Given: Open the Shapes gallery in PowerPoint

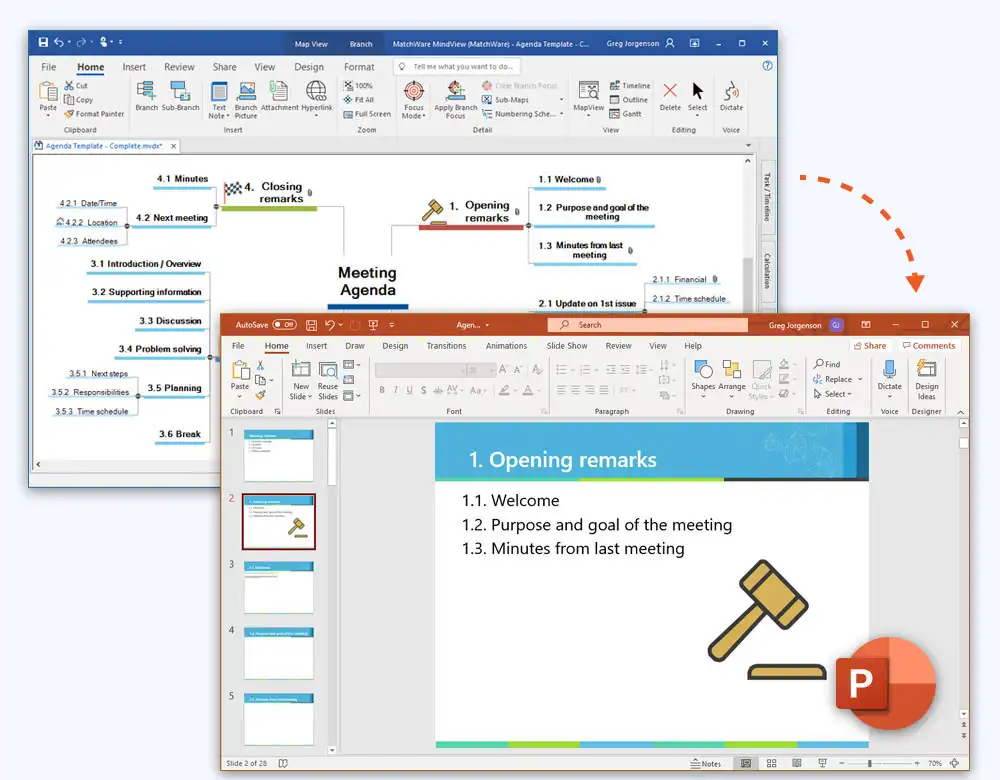Looking at the screenshot, I should point(703,380).
